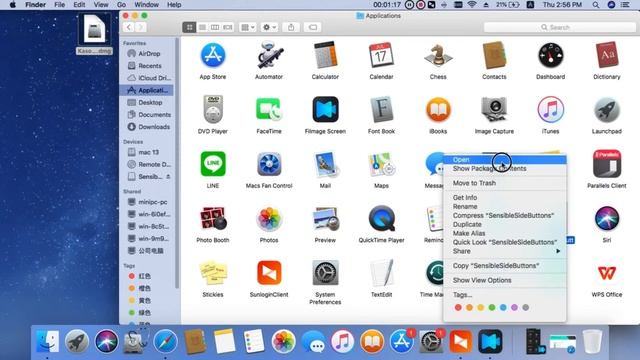Select Siri in the Applications folder
This screenshot has height=360, width=640.
click(x=607, y=218)
